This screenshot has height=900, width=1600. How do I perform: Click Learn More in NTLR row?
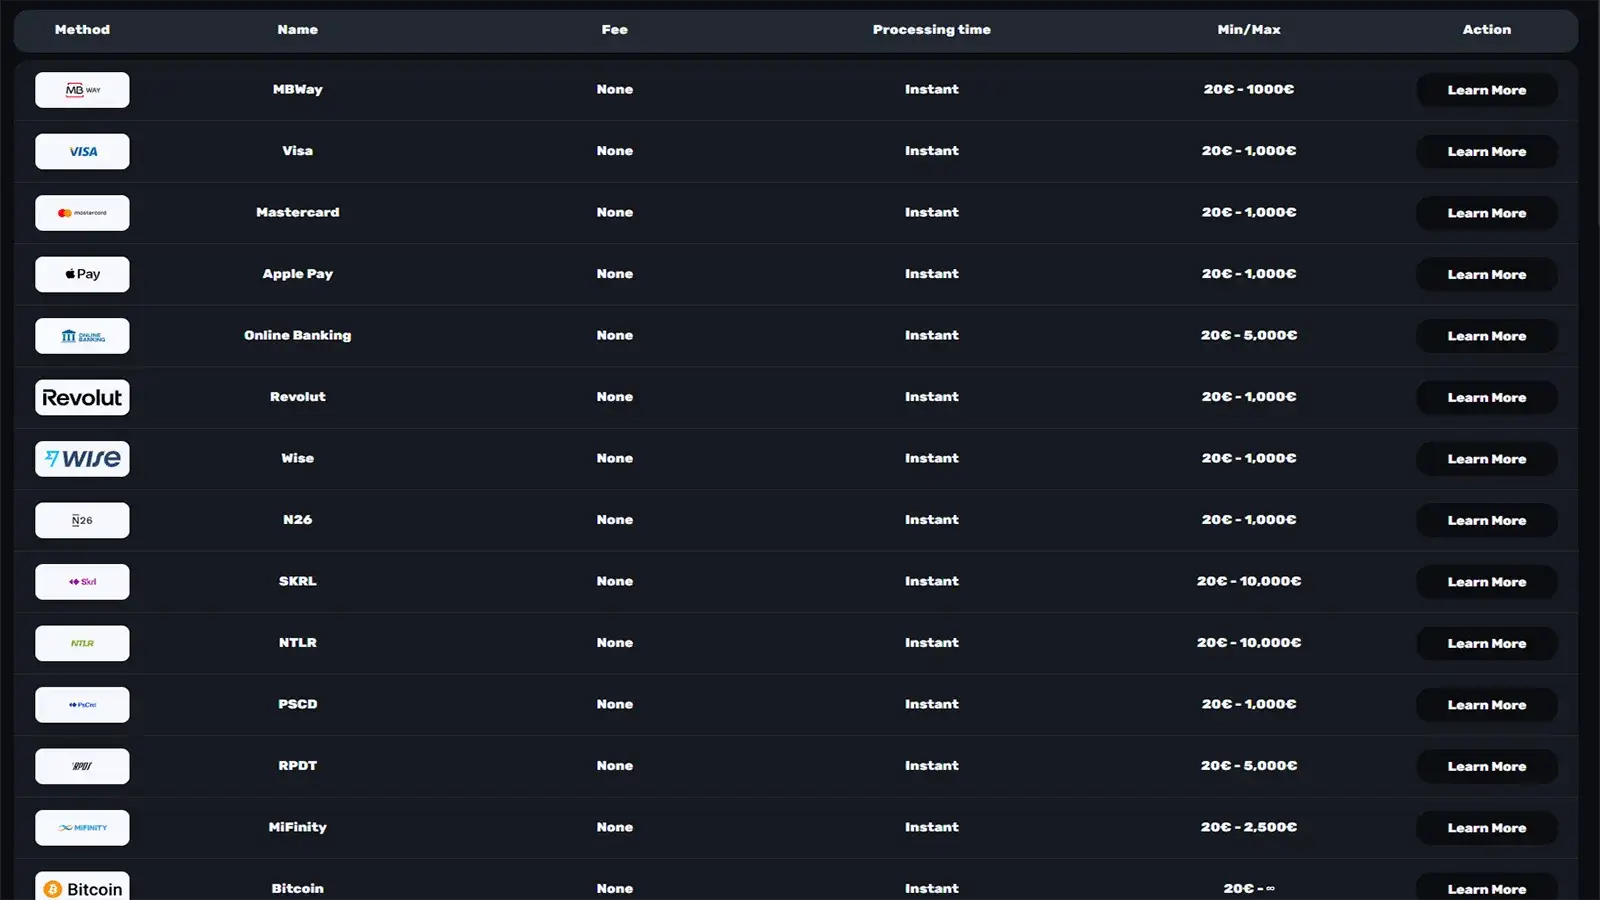coord(1487,643)
